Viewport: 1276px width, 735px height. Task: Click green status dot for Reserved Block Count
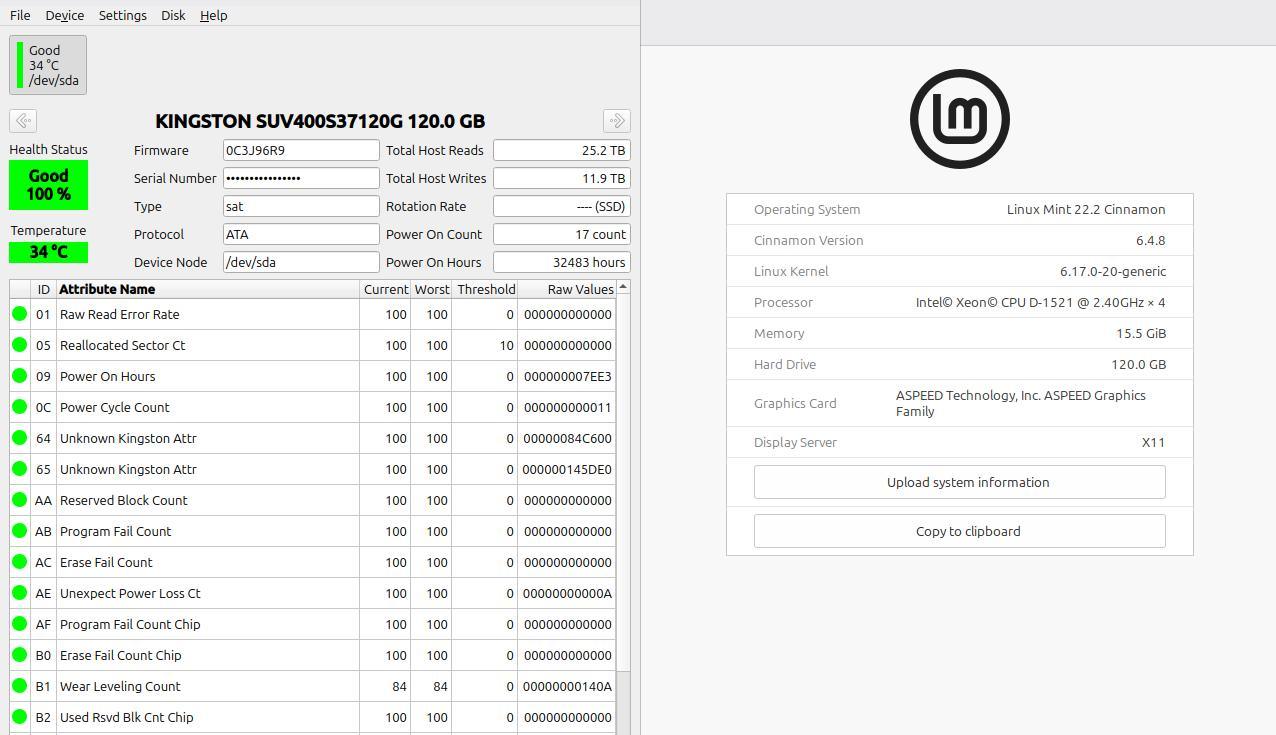(19, 500)
